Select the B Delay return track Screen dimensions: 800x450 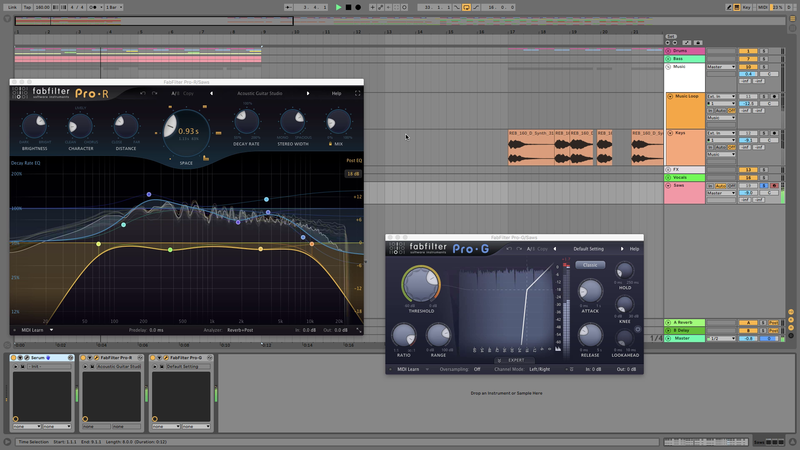pyautogui.click(x=684, y=330)
